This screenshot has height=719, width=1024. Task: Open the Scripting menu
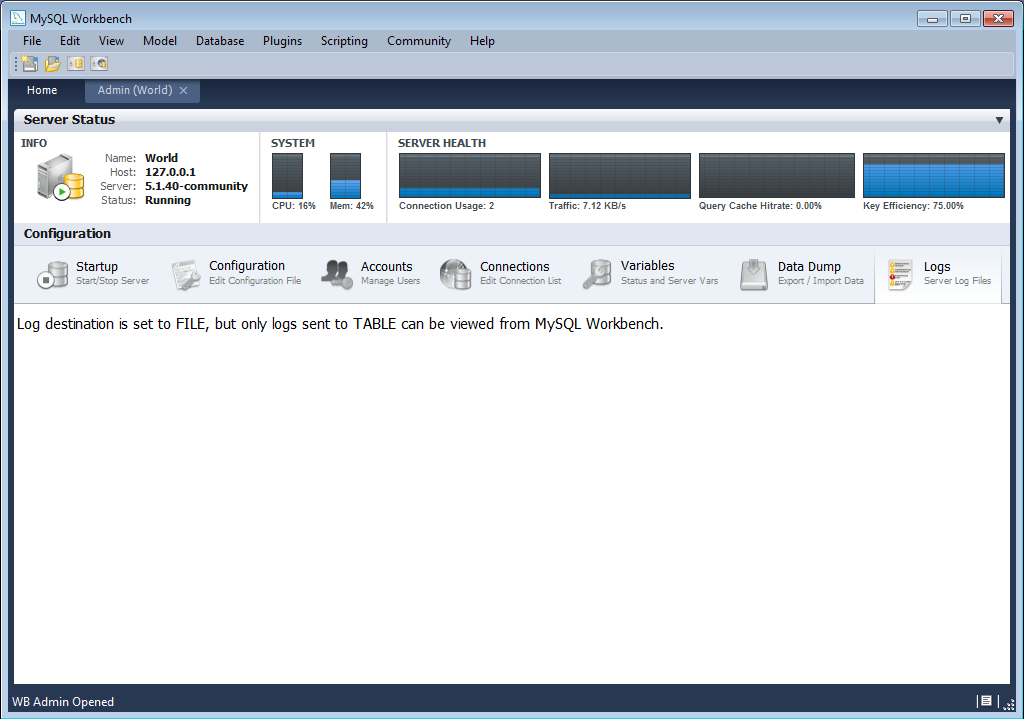(x=344, y=41)
